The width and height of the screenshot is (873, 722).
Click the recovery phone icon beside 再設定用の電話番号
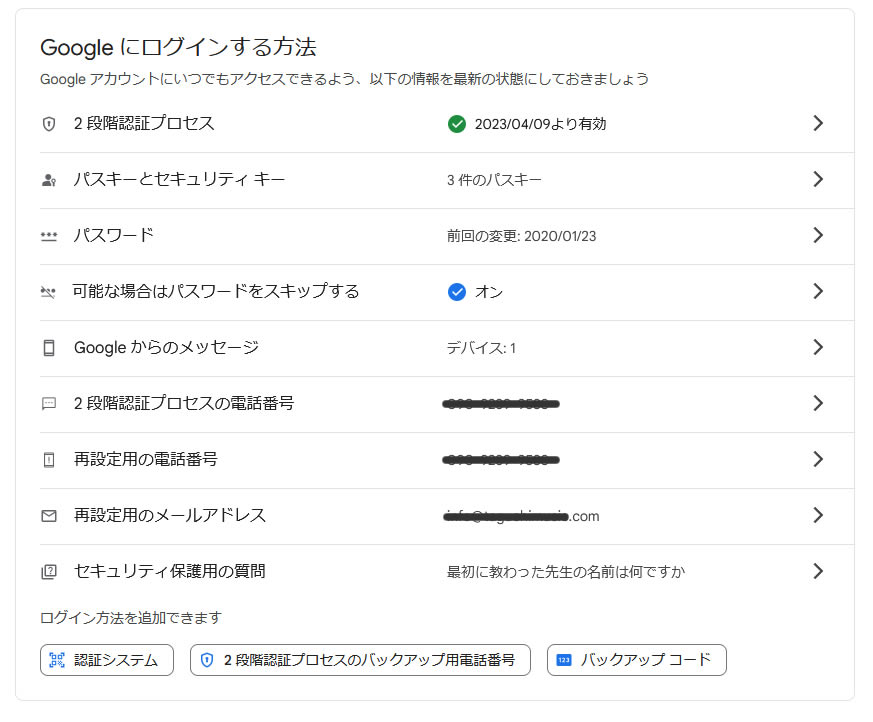coord(49,460)
